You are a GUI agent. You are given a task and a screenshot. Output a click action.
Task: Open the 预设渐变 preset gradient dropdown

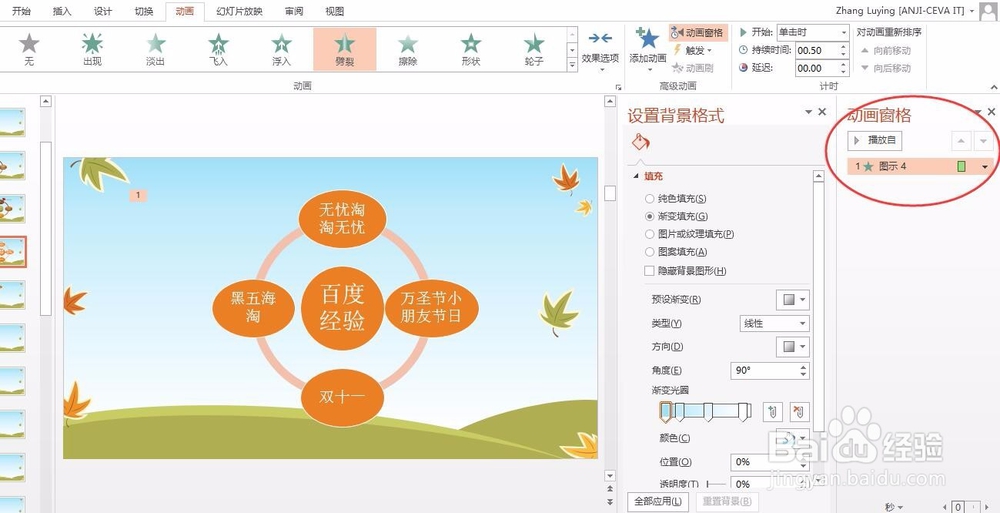coord(793,299)
